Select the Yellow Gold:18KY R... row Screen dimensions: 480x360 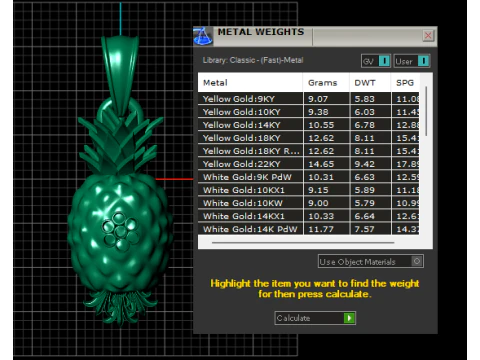click(309, 151)
